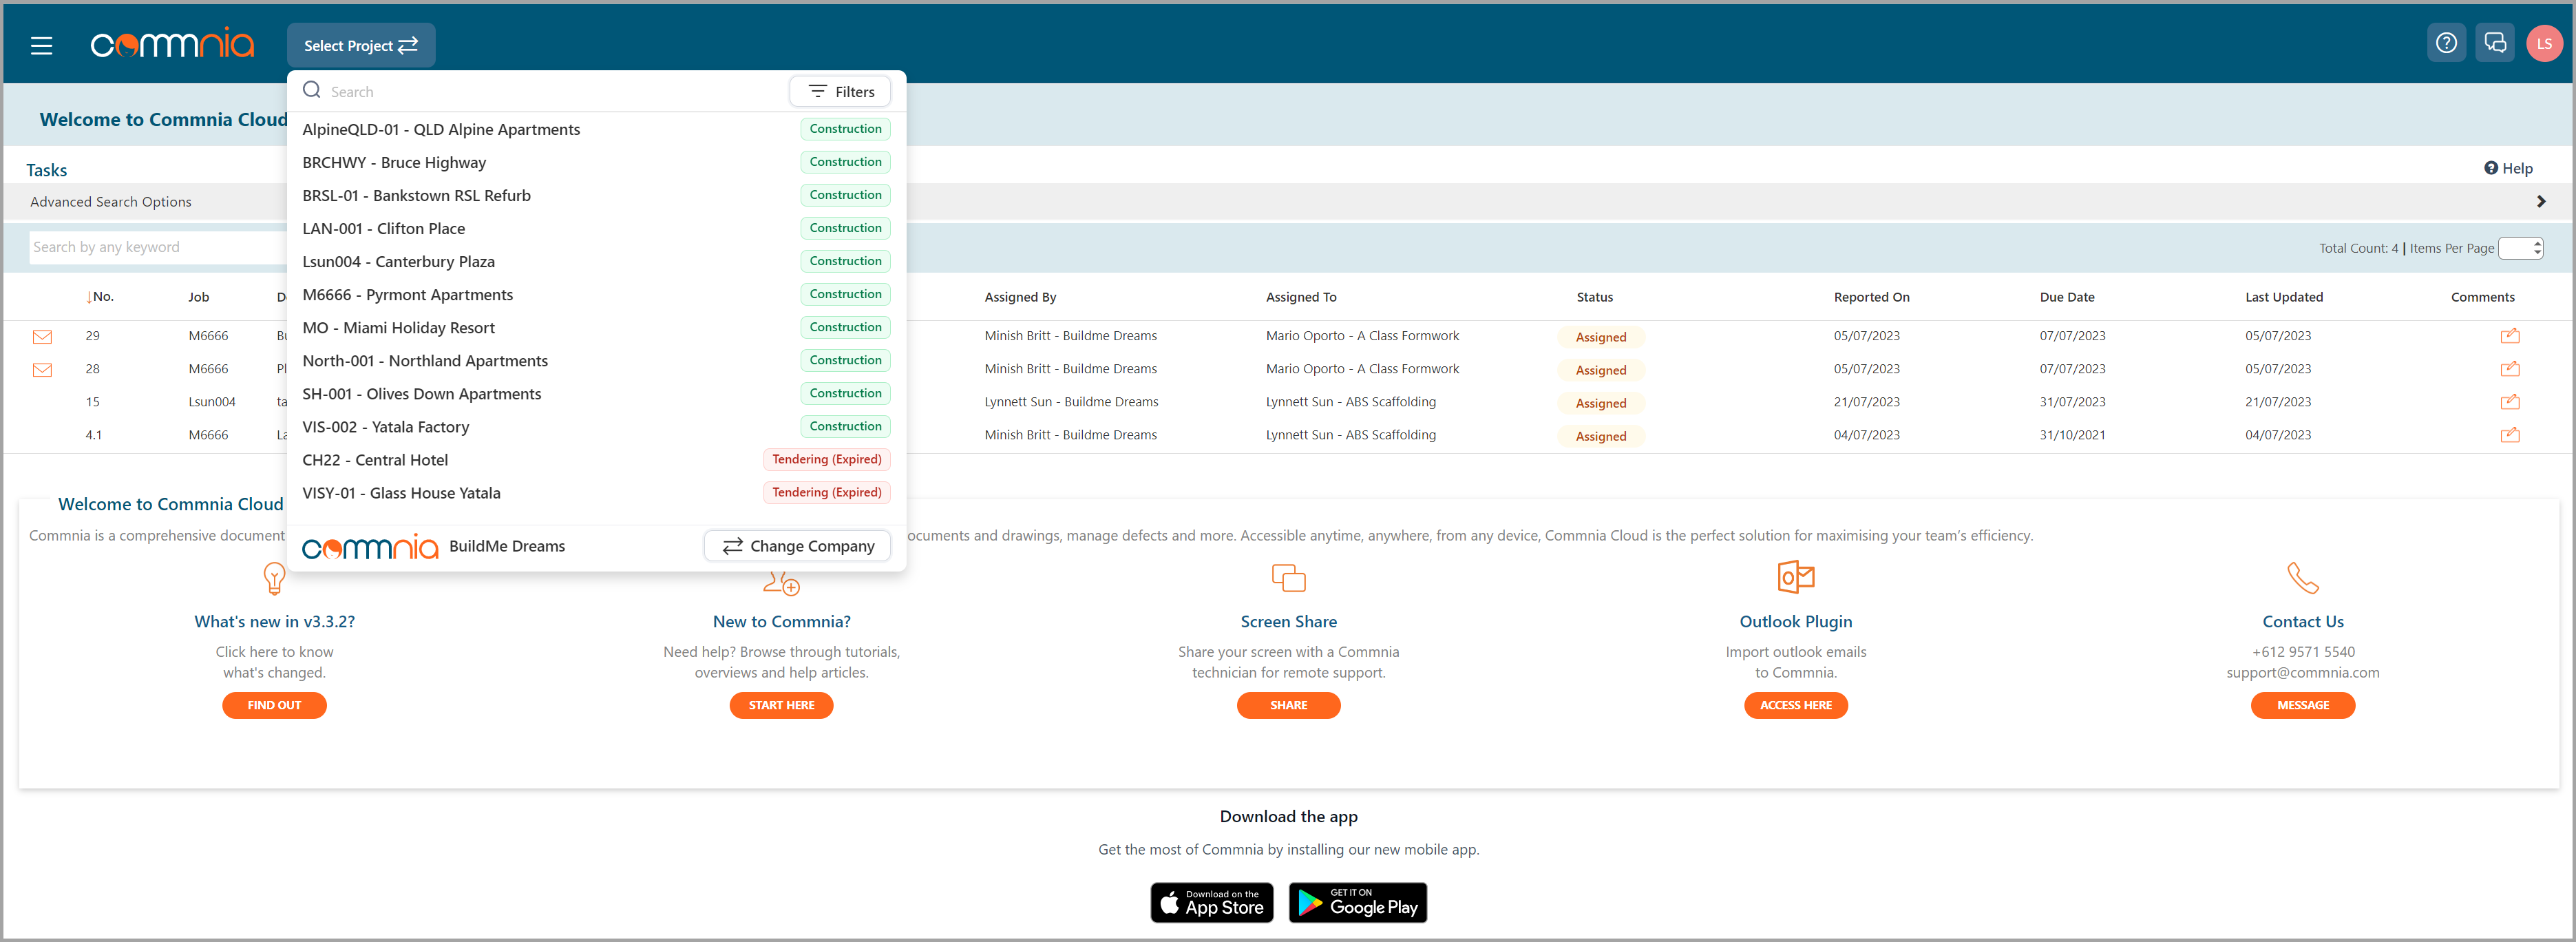This screenshot has width=2576, height=942.
Task: Open comments icon for task 29
Action: (2510, 336)
